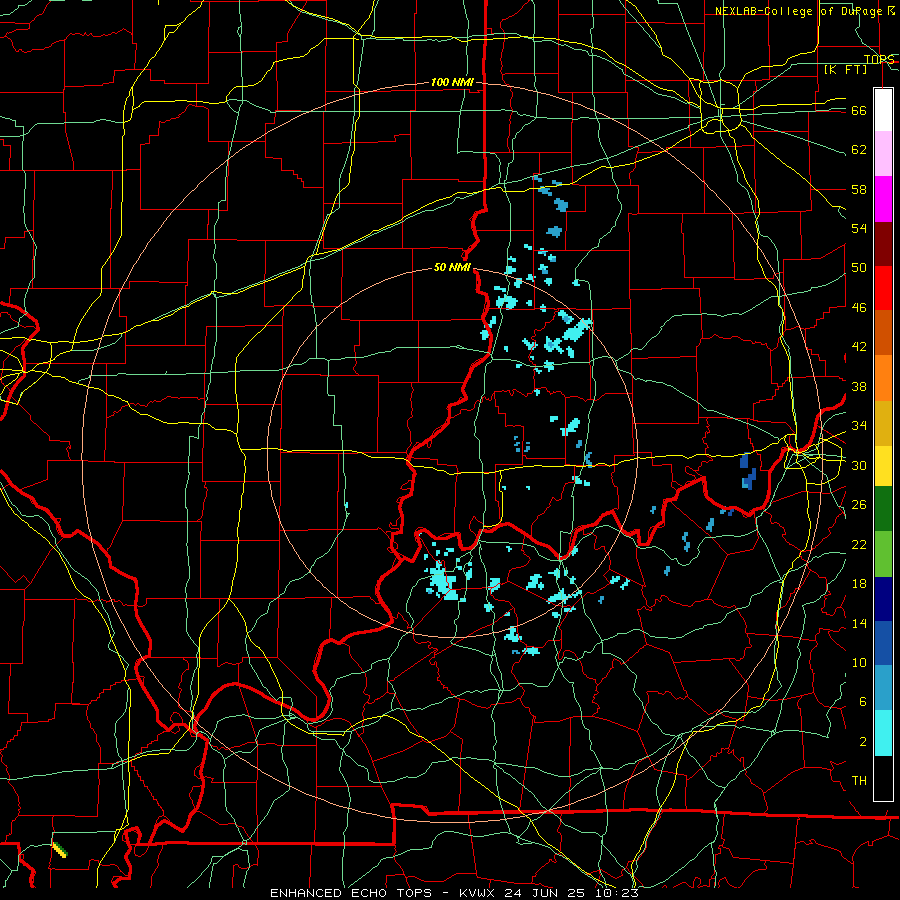
Task: Click the "18" legend value
Action: click(x=859, y=584)
